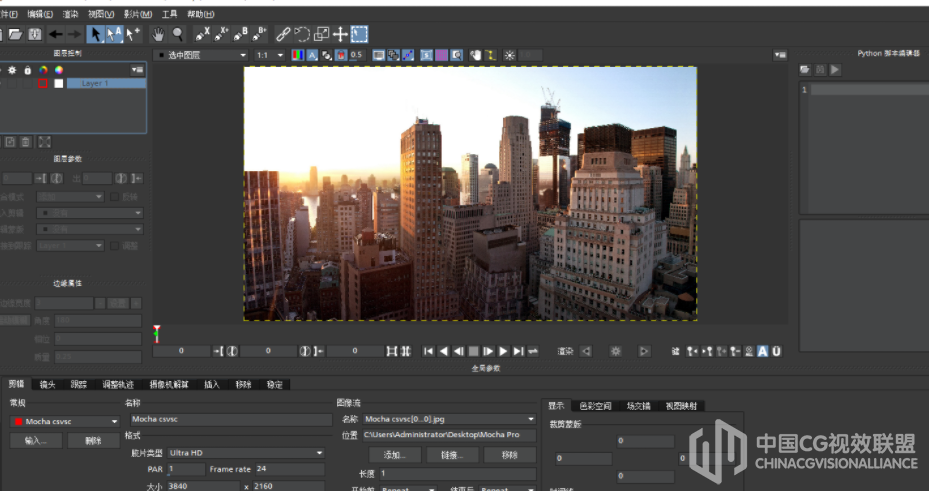Screen dimensions: 929x491
Task: Switch to the 镜头 tab
Action: point(47,384)
